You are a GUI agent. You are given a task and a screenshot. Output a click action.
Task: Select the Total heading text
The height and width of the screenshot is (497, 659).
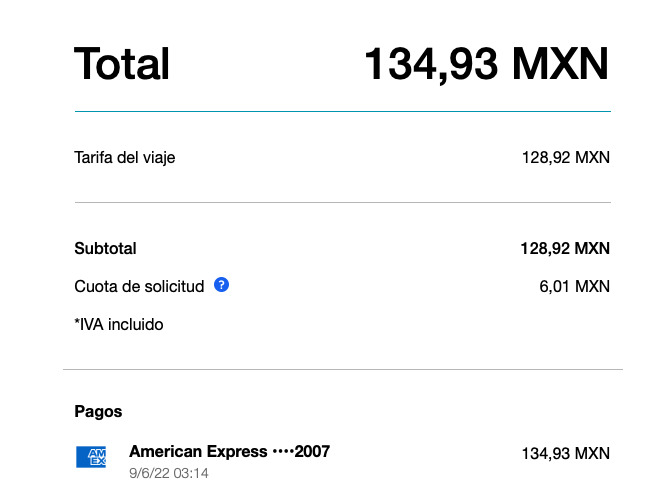(122, 64)
